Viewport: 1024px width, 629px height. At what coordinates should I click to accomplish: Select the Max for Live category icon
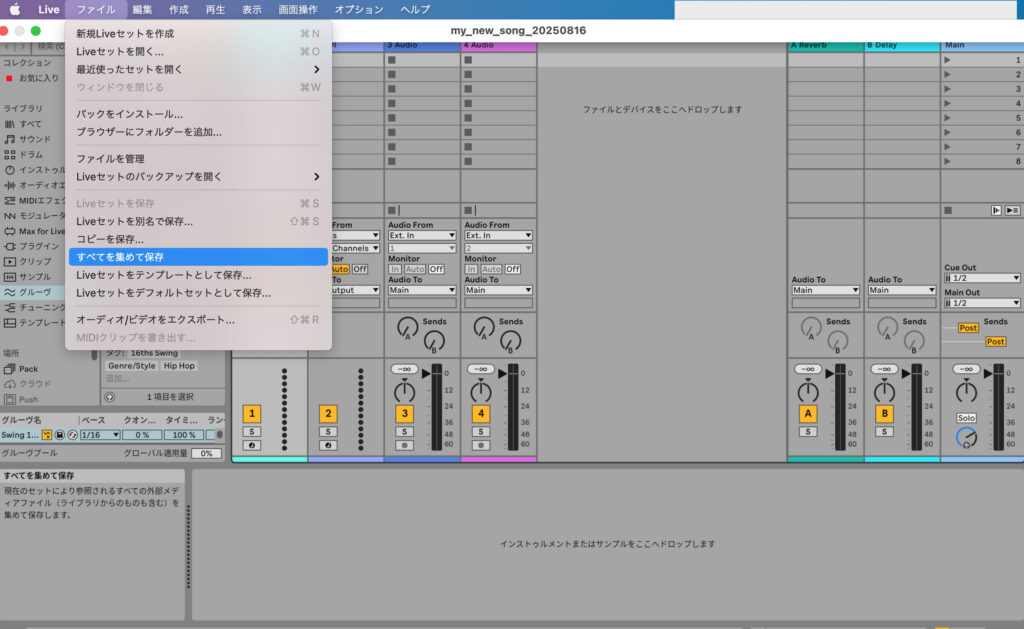pos(9,231)
